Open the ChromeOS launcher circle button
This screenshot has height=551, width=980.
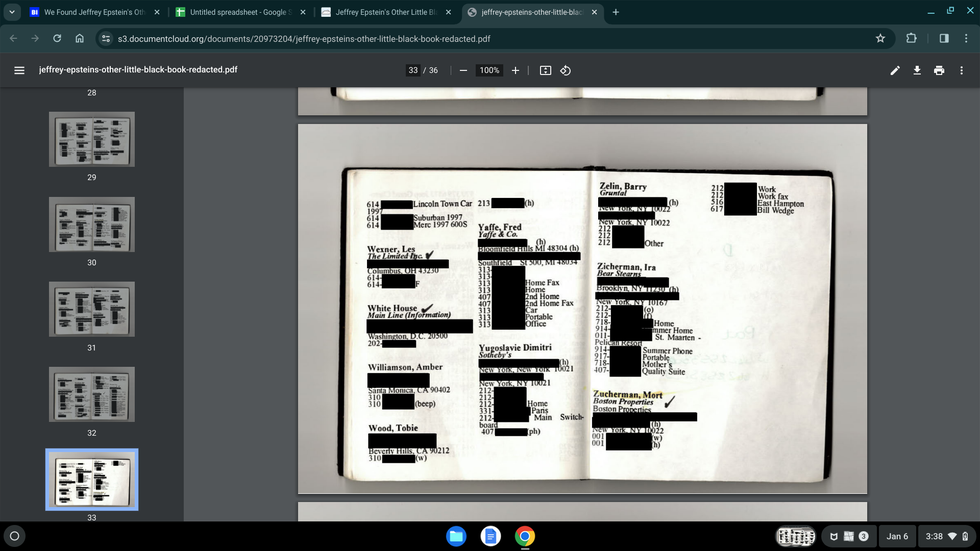(14, 536)
